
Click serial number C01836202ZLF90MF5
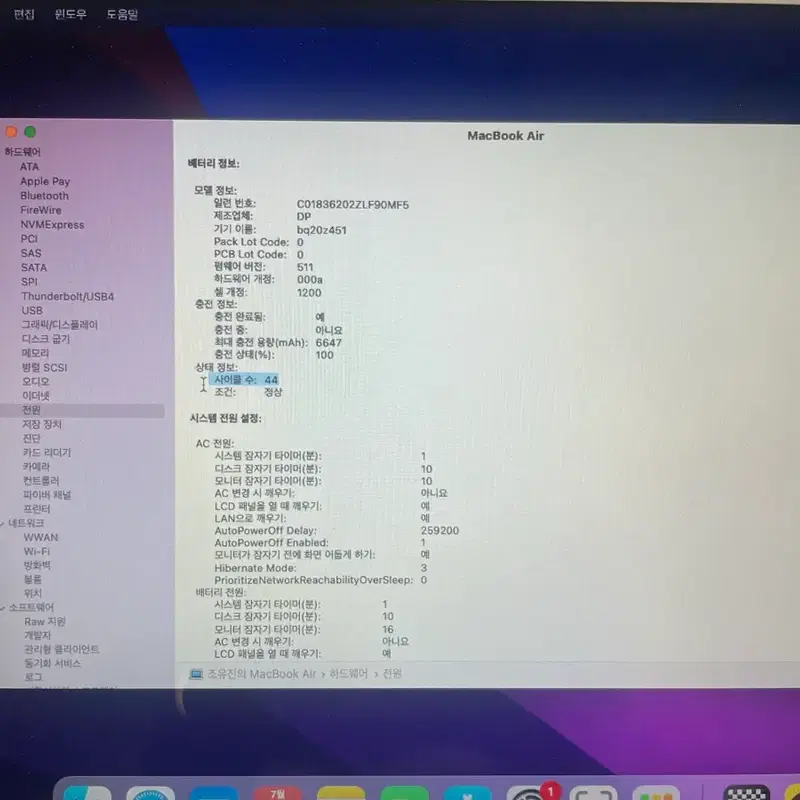pyautogui.click(x=353, y=205)
